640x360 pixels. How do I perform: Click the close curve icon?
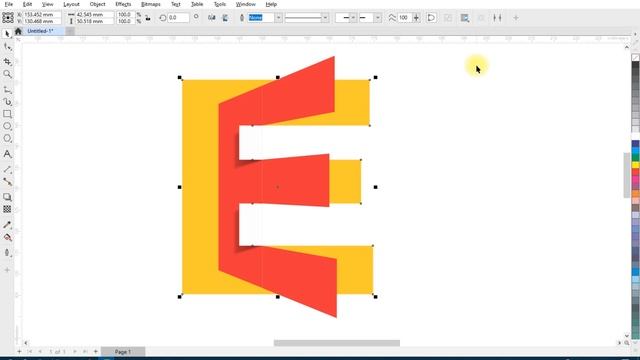tap(431, 18)
